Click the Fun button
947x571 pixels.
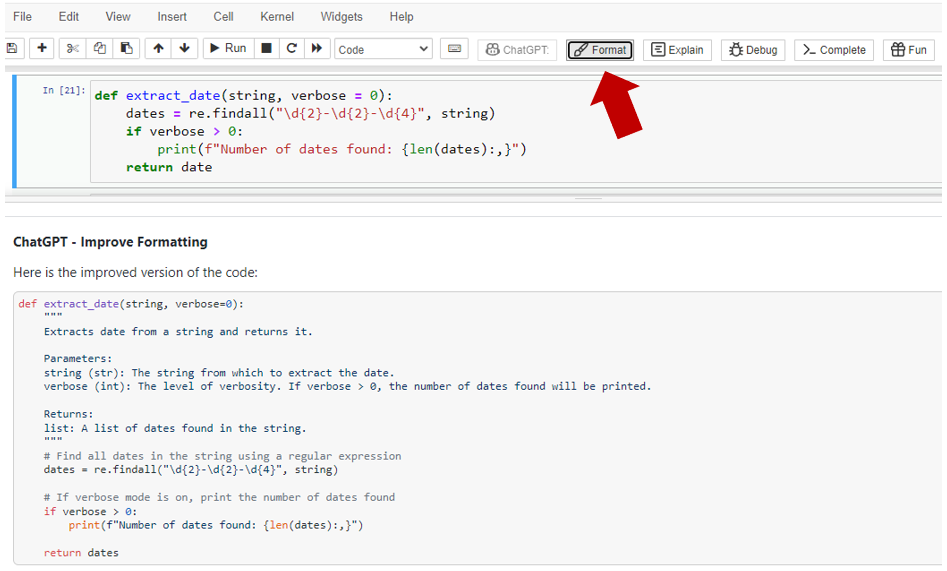(909, 50)
